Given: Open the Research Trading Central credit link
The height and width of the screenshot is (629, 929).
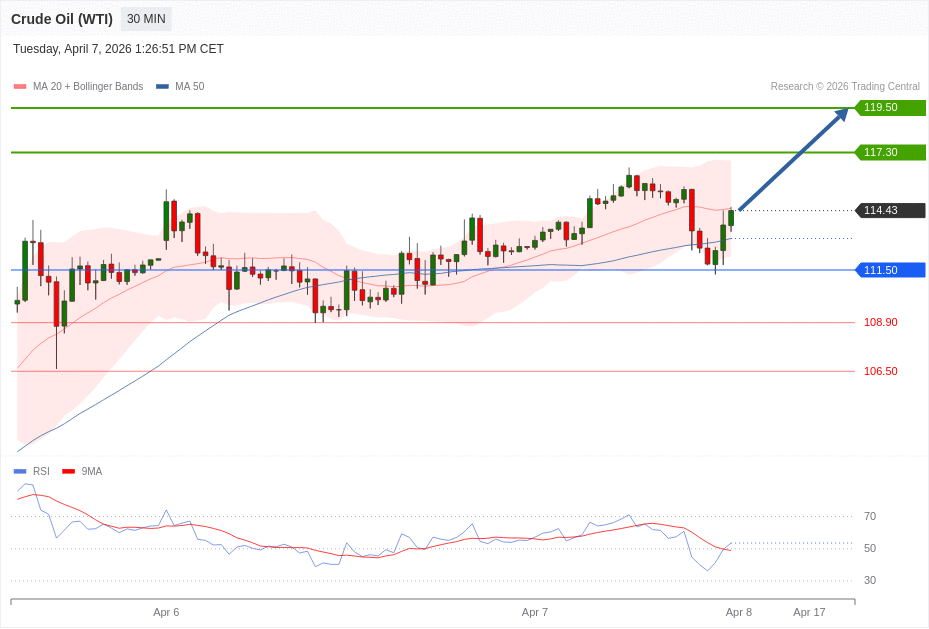Looking at the screenshot, I should click(x=844, y=87).
